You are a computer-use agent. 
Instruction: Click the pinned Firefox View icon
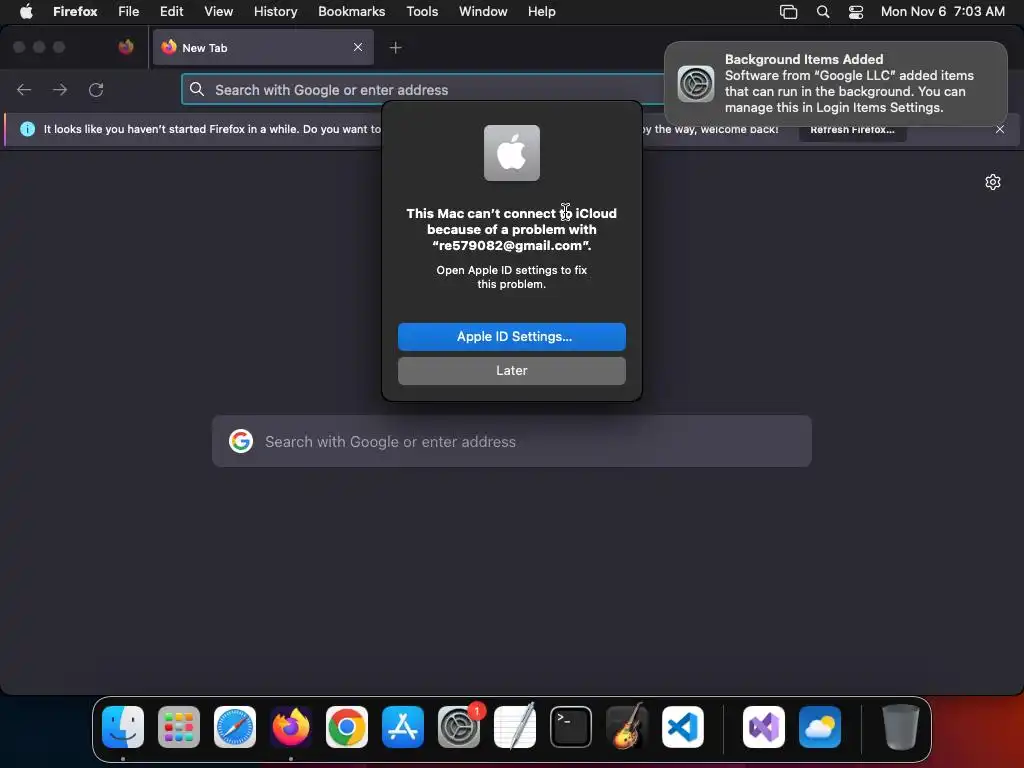click(126, 47)
